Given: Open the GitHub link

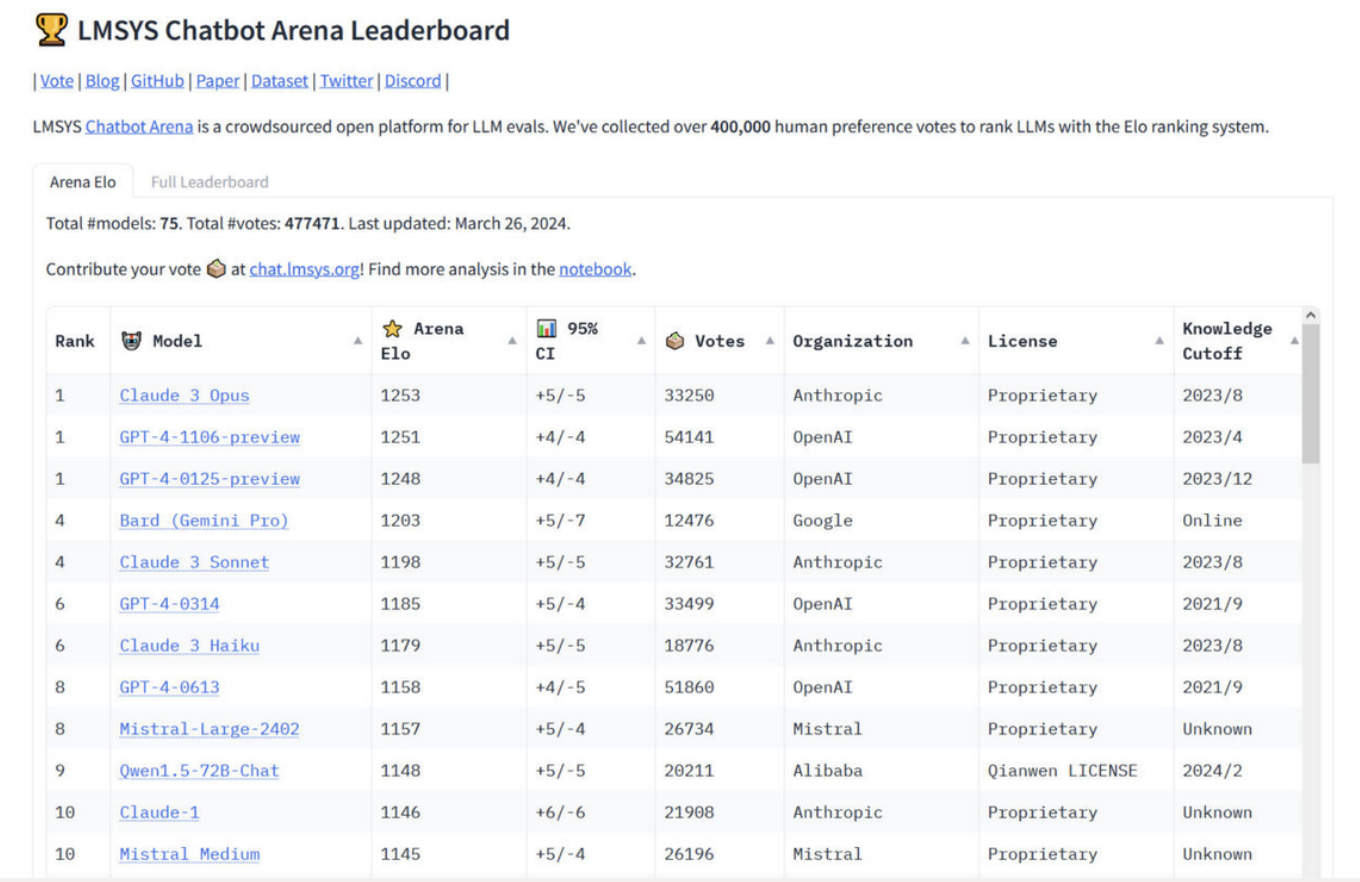Looking at the screenshot, I should coord(157,81).
